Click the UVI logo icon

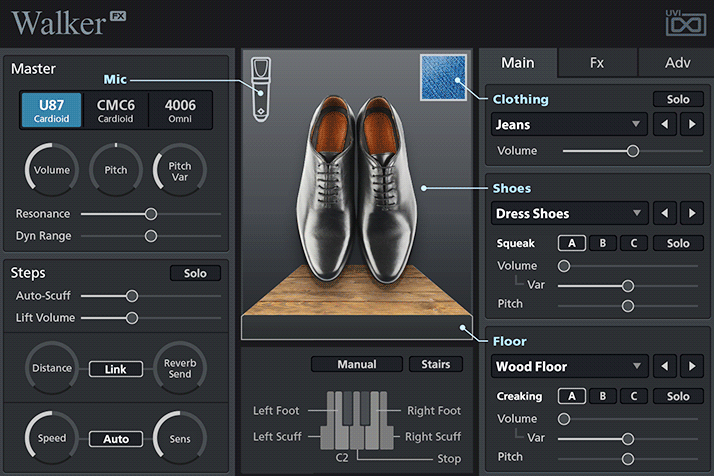click(686, 21)
